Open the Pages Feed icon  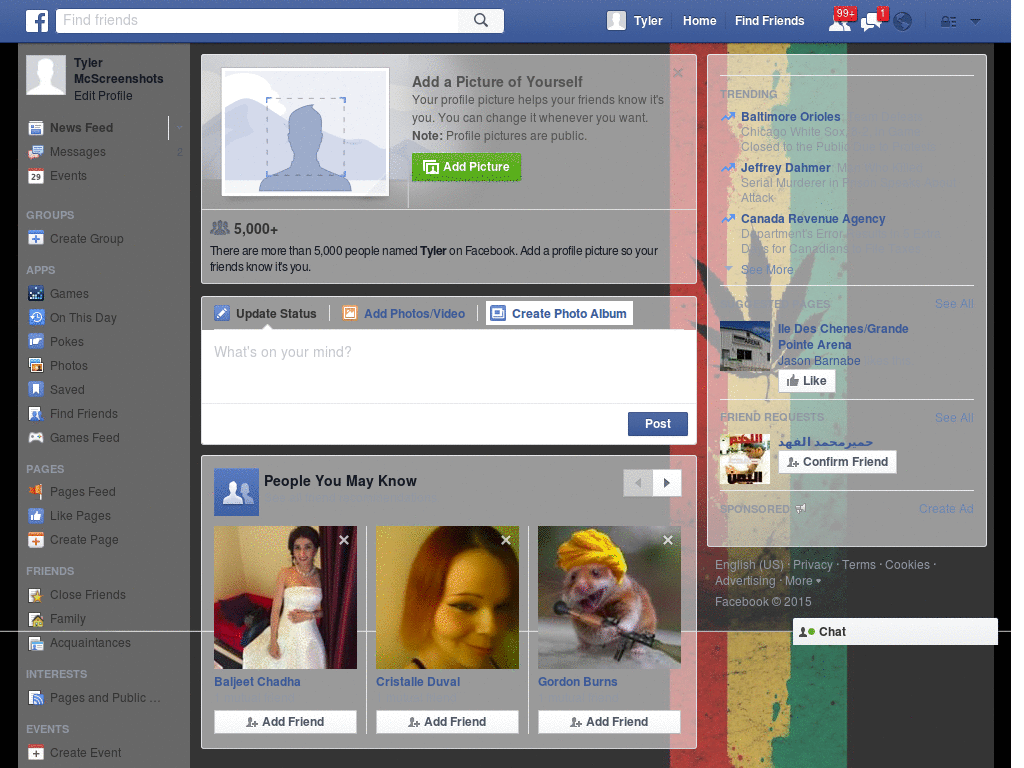pyautogui.click(x=35, y=491)
